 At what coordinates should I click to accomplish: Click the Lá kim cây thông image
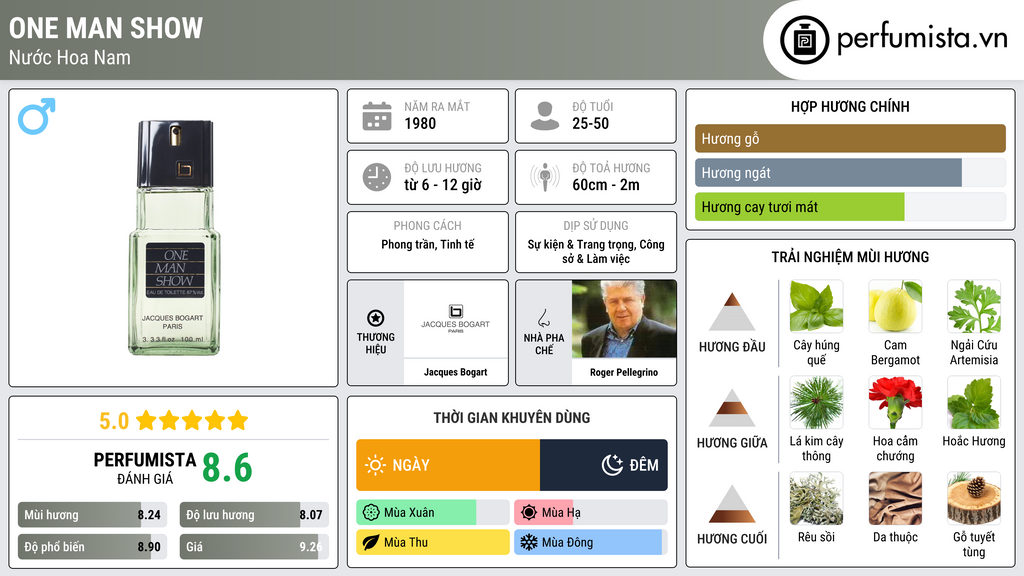pyautogui.click(x=816, y=402)
